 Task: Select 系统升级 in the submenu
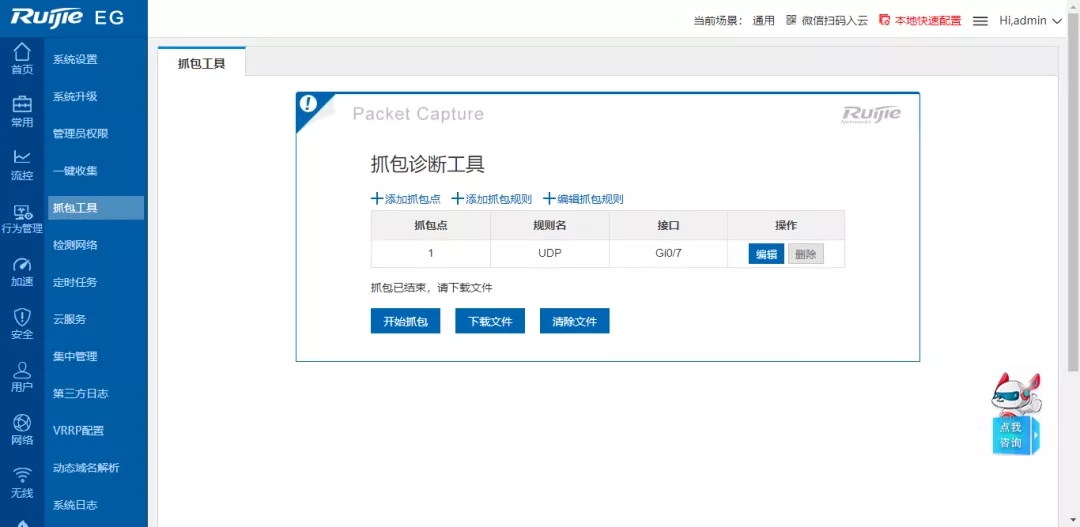click(75, 97)
